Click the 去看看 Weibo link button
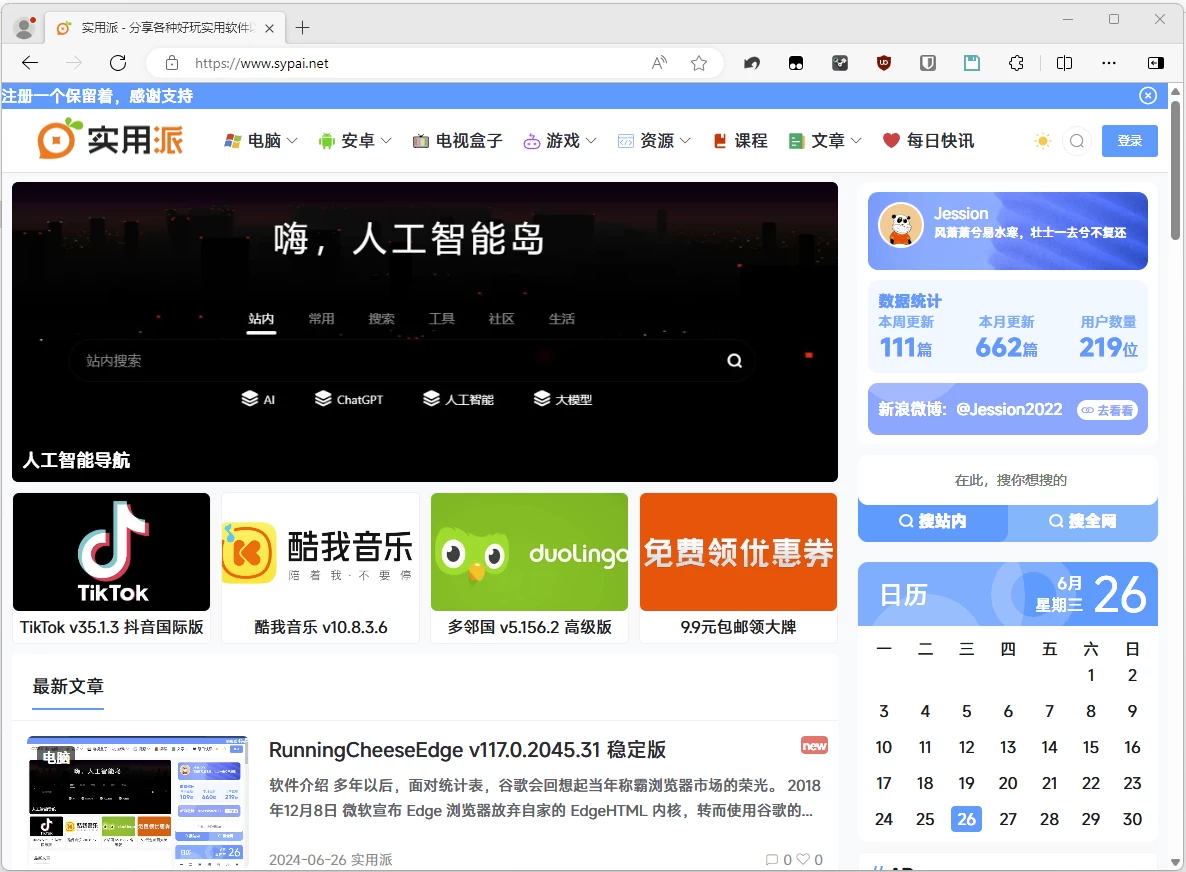 pos(1107,410)
